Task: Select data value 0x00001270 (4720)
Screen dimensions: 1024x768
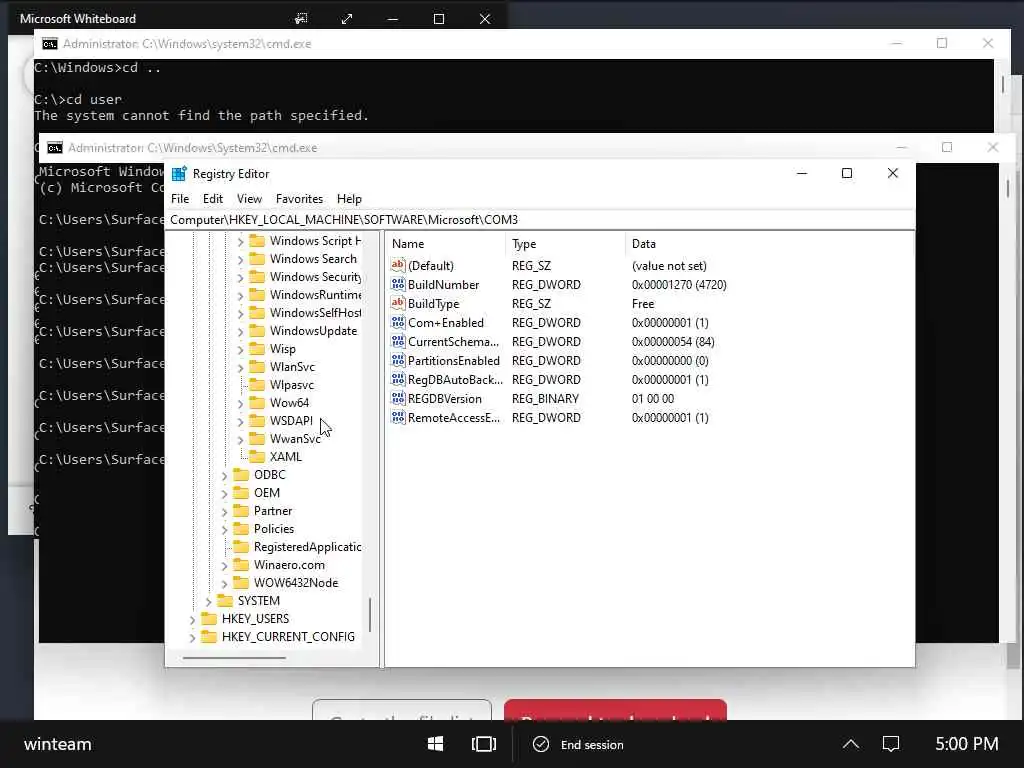Action: pos(679,285)
